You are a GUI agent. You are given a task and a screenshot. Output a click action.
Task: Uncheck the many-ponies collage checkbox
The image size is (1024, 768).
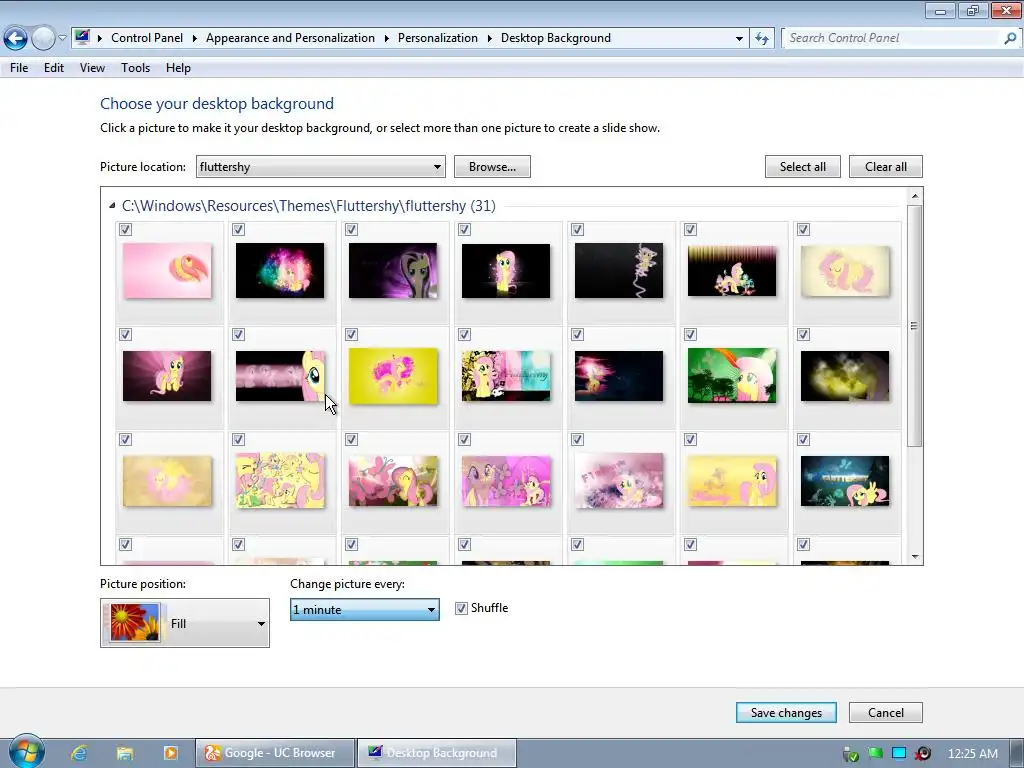pyautogui.click(x=238, y=440)
